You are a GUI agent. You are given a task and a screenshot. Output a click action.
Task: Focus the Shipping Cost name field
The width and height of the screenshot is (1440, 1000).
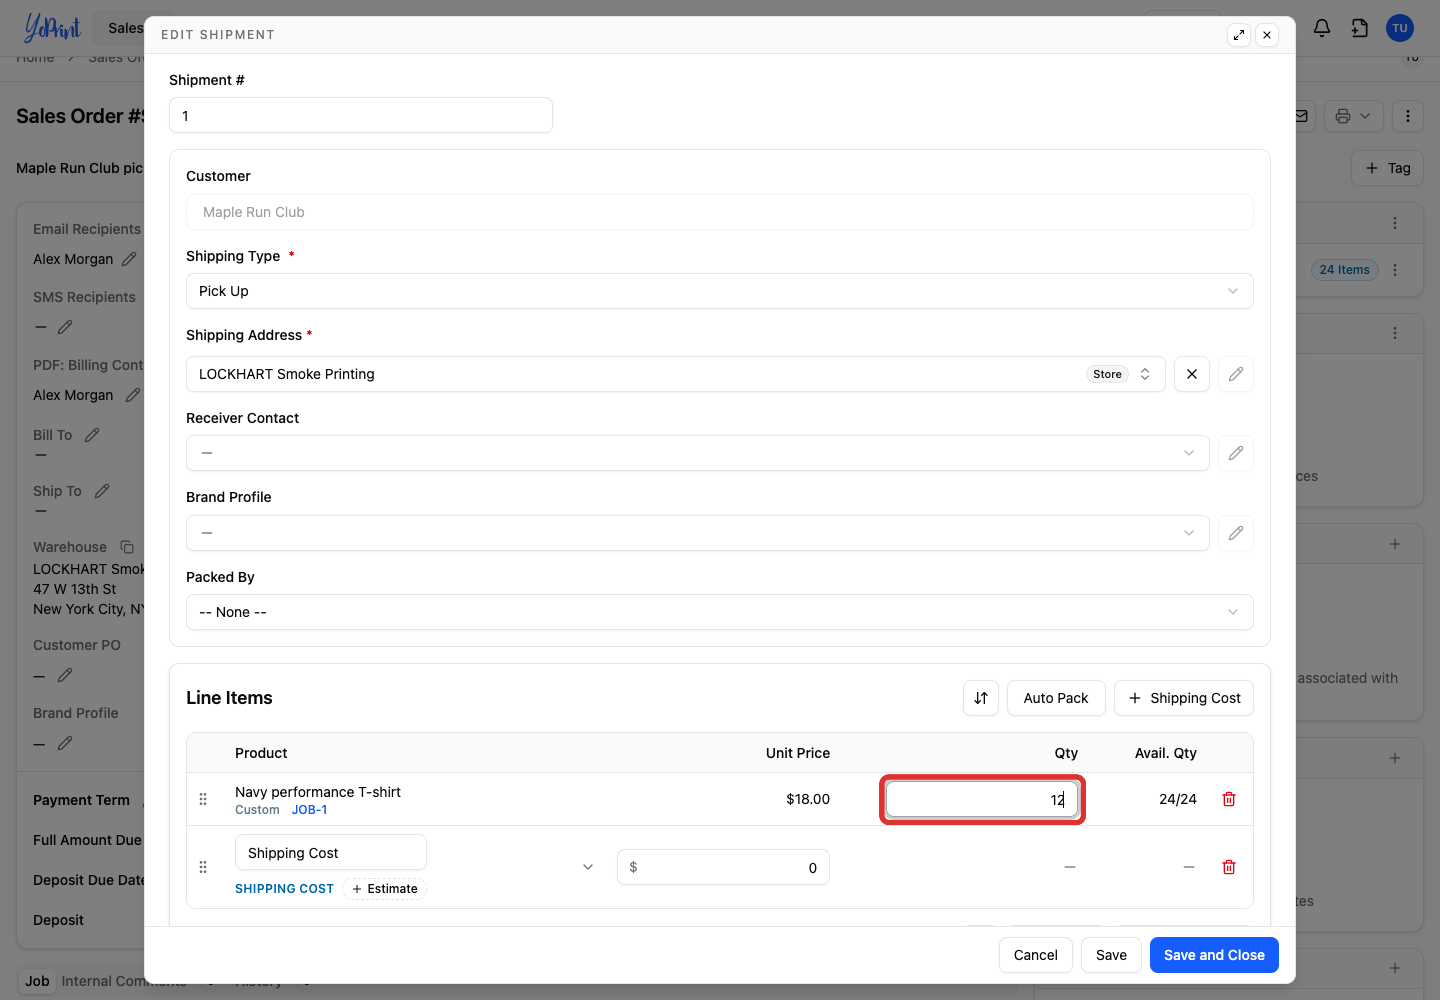(x=331, y=853)
